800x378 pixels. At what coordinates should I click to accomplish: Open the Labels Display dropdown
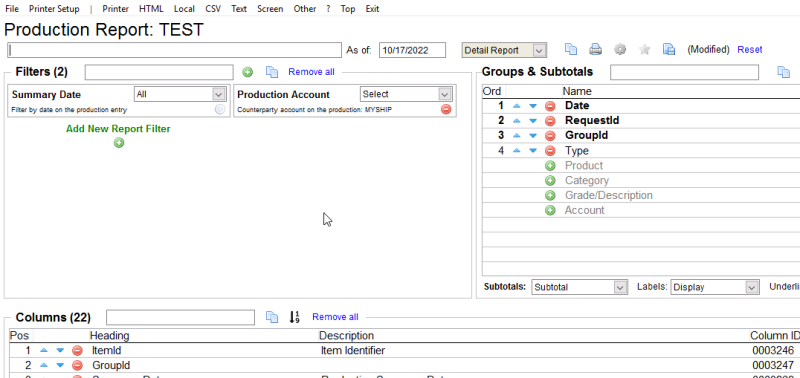click(x=715, y=287)
